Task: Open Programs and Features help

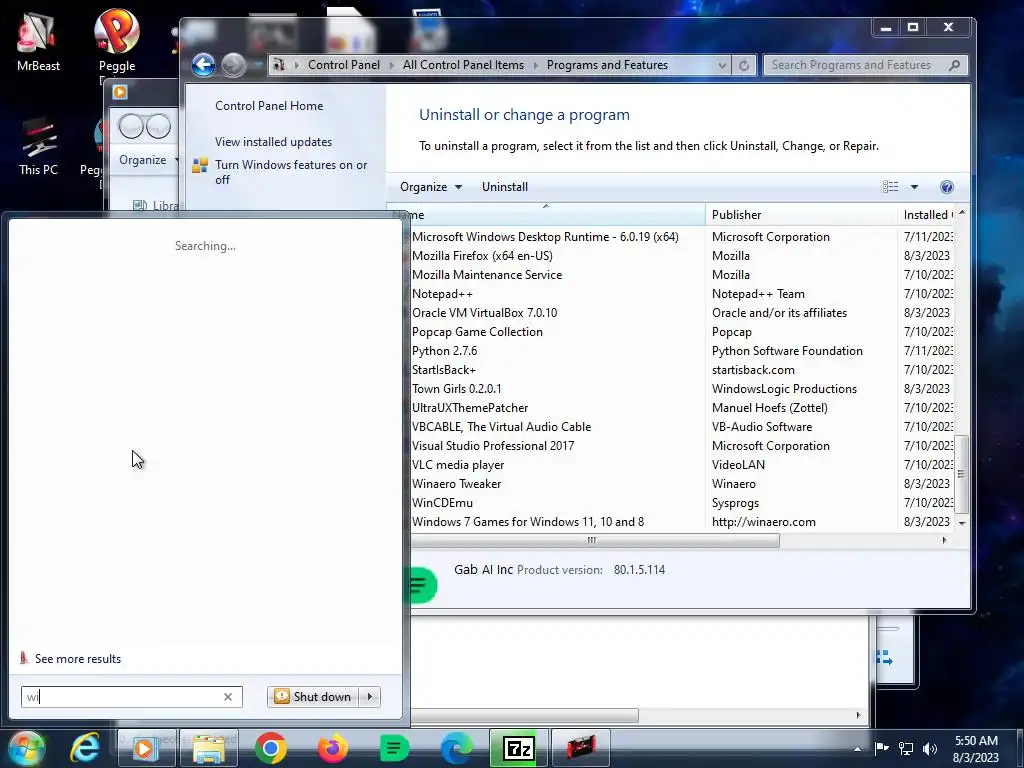Action: pyautogui.click(x=946, y=187)
